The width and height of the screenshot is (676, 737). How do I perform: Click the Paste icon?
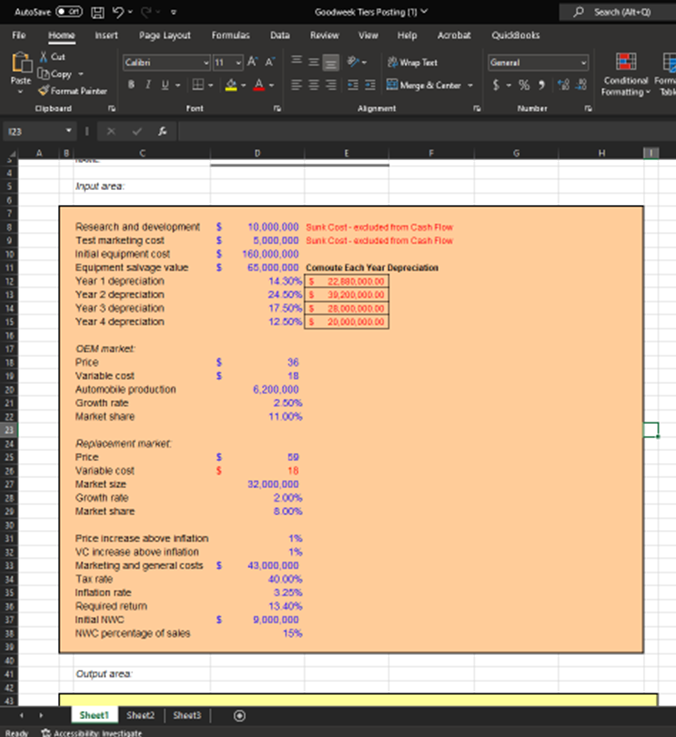pyautogui.click(x=21, y=63)
